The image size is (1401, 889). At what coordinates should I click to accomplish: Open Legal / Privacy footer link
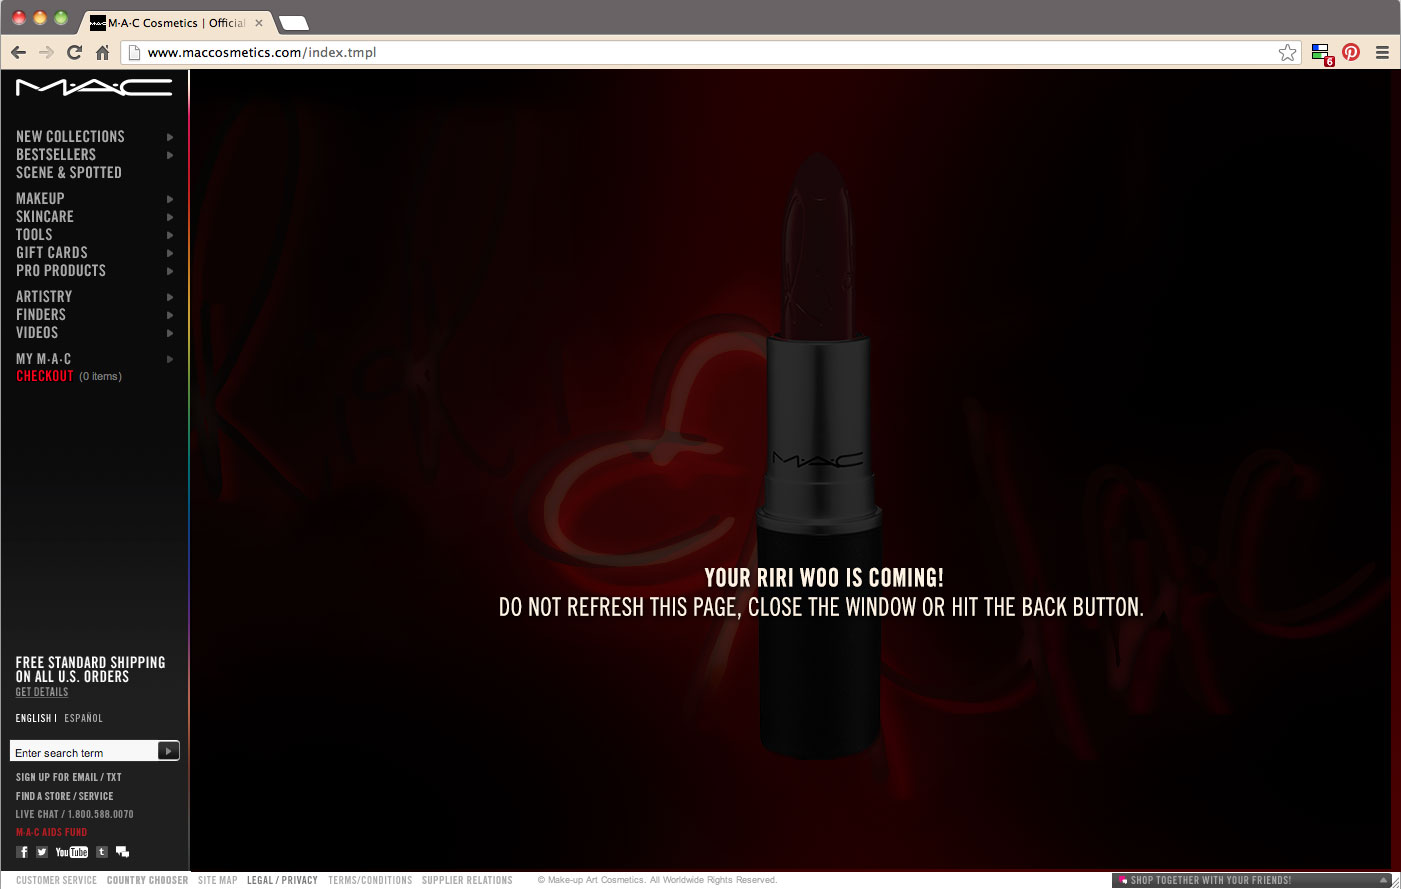pyautogui.click(x=282, y=880)
